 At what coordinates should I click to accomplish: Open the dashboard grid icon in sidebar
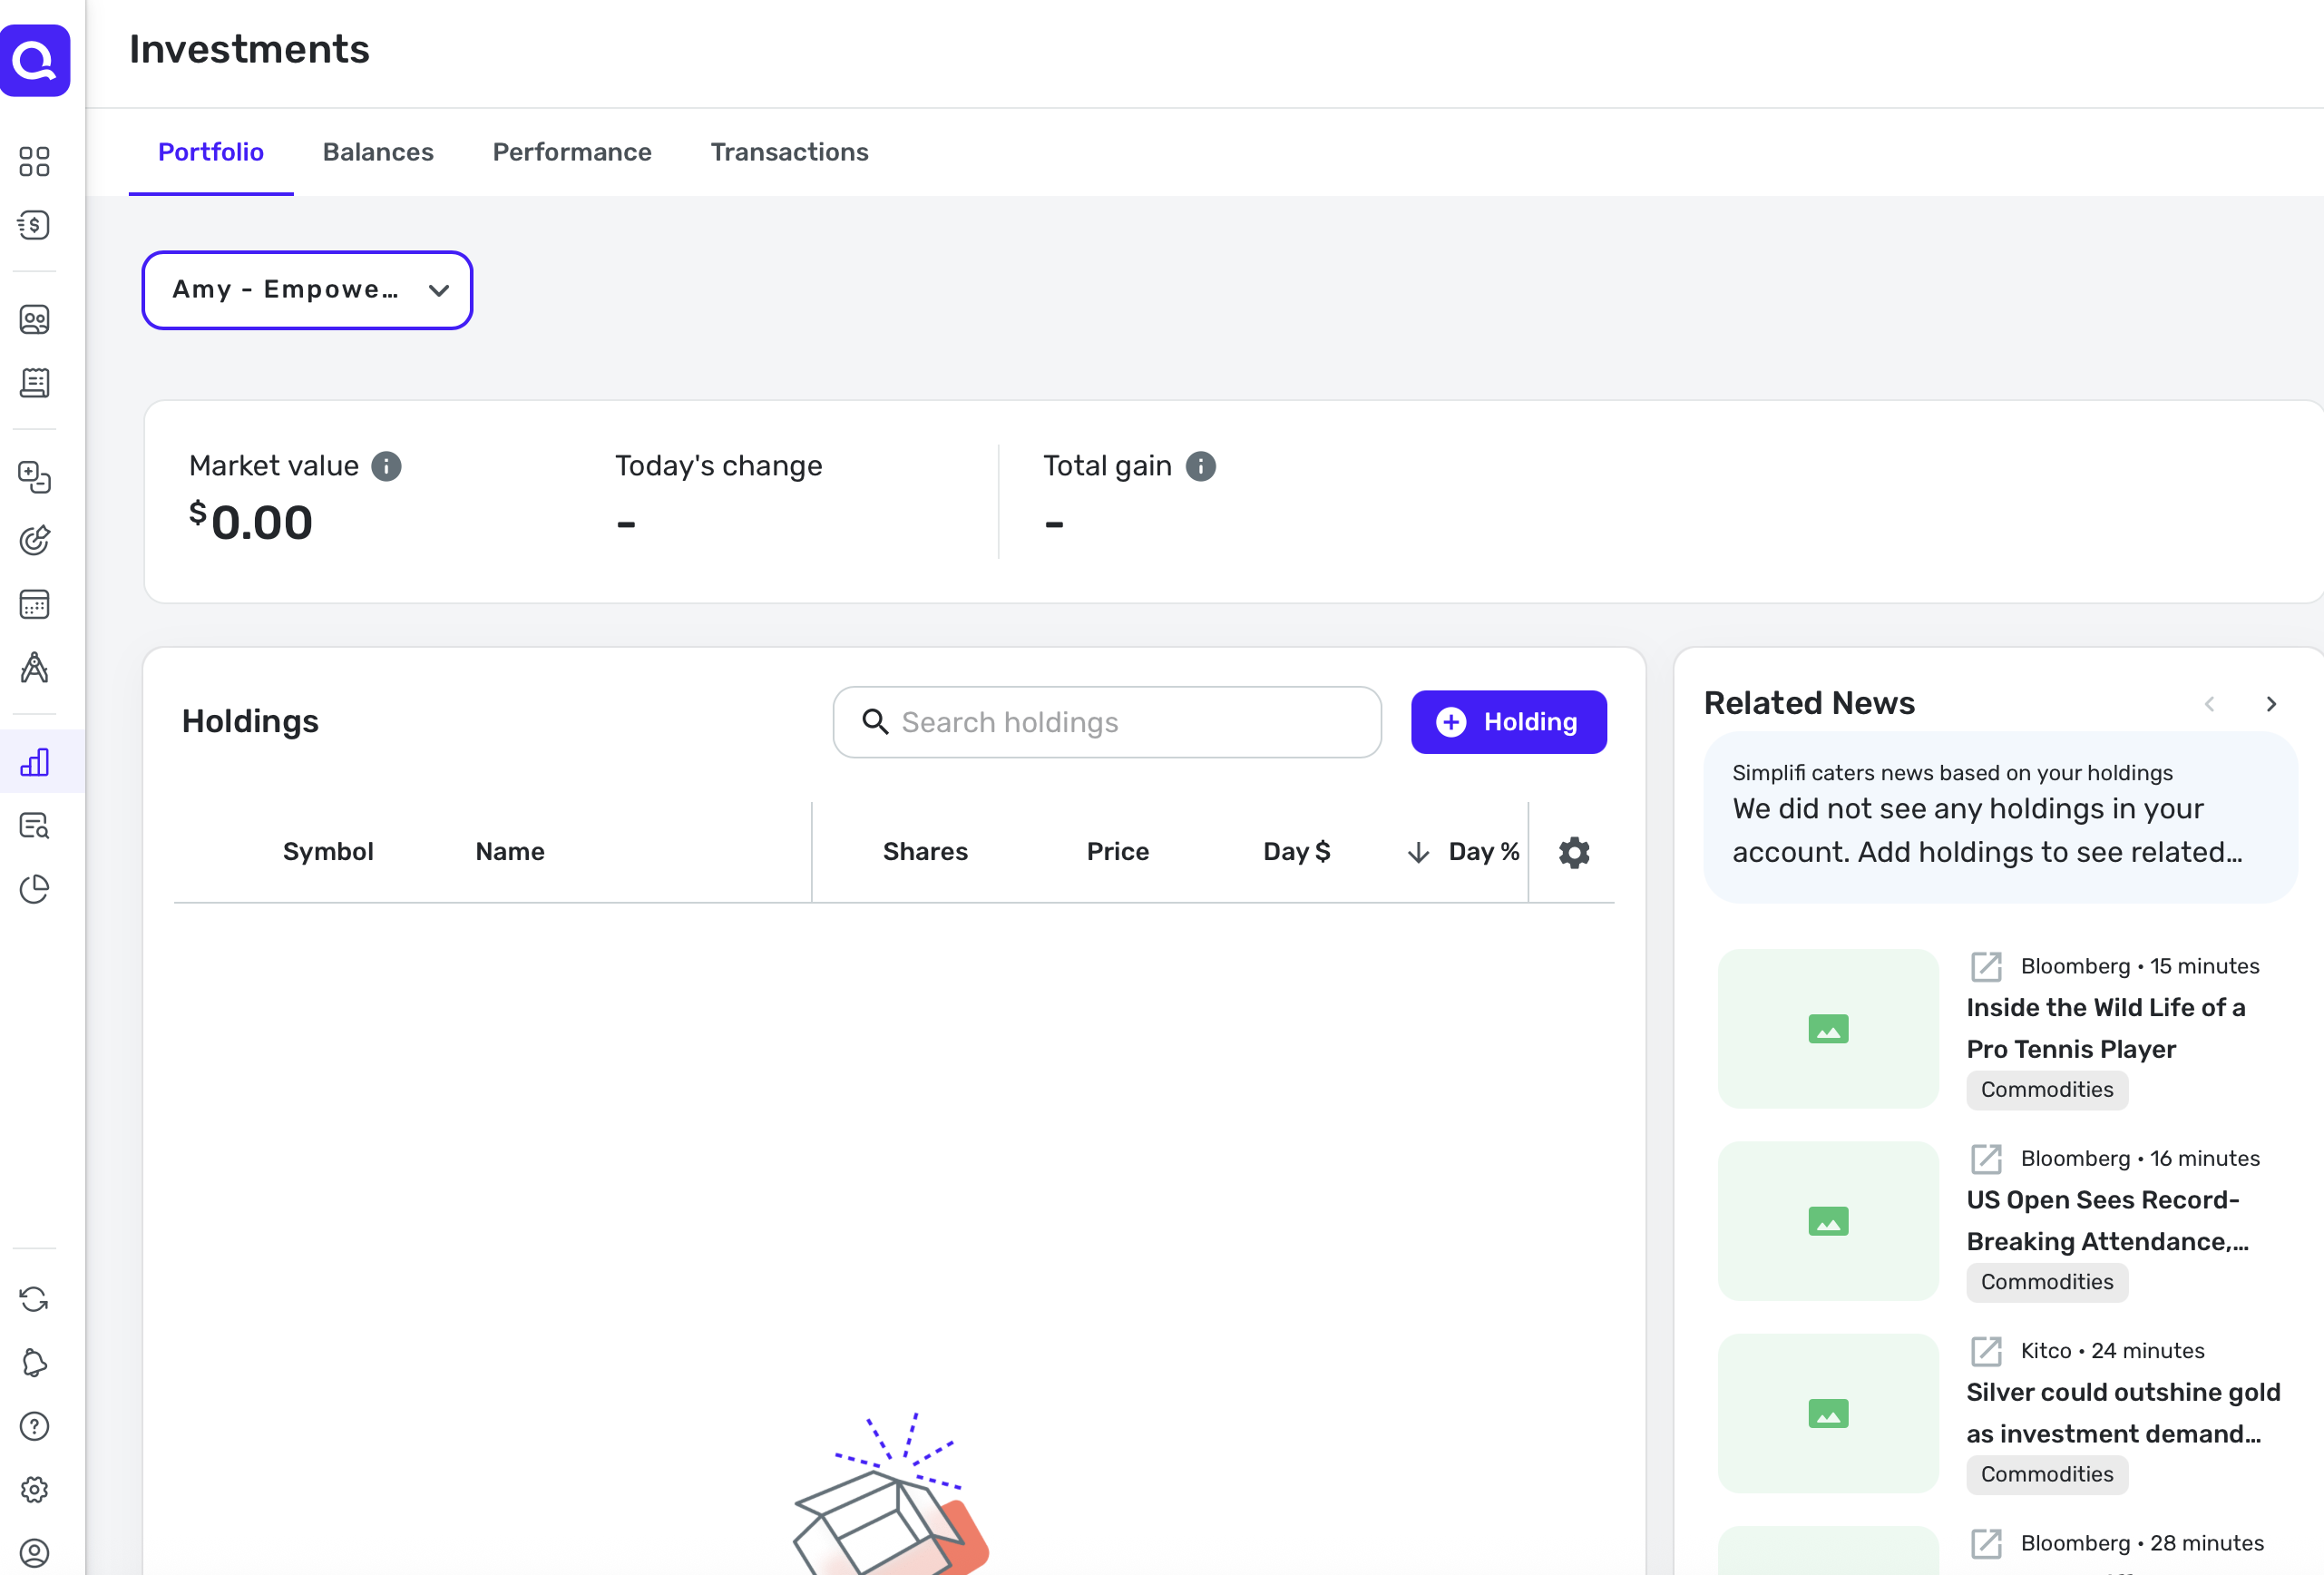(34, 161)
